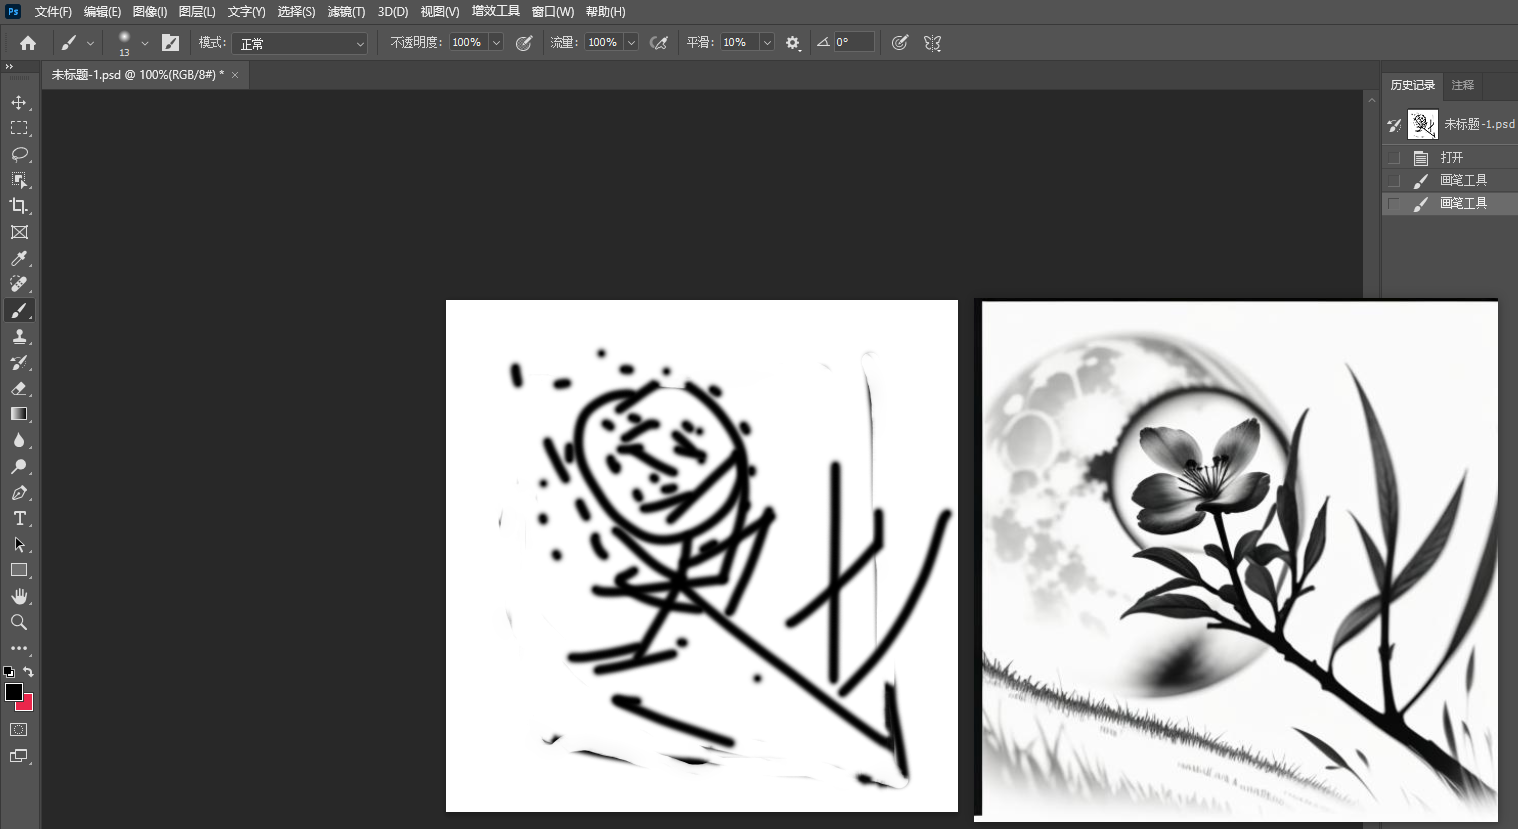Set history brush source on 未标题-1.psd snapshot
Image resolution: width=1518 pixels, height=829 pixels.
pyautogui.click(x=1394, y=125)
